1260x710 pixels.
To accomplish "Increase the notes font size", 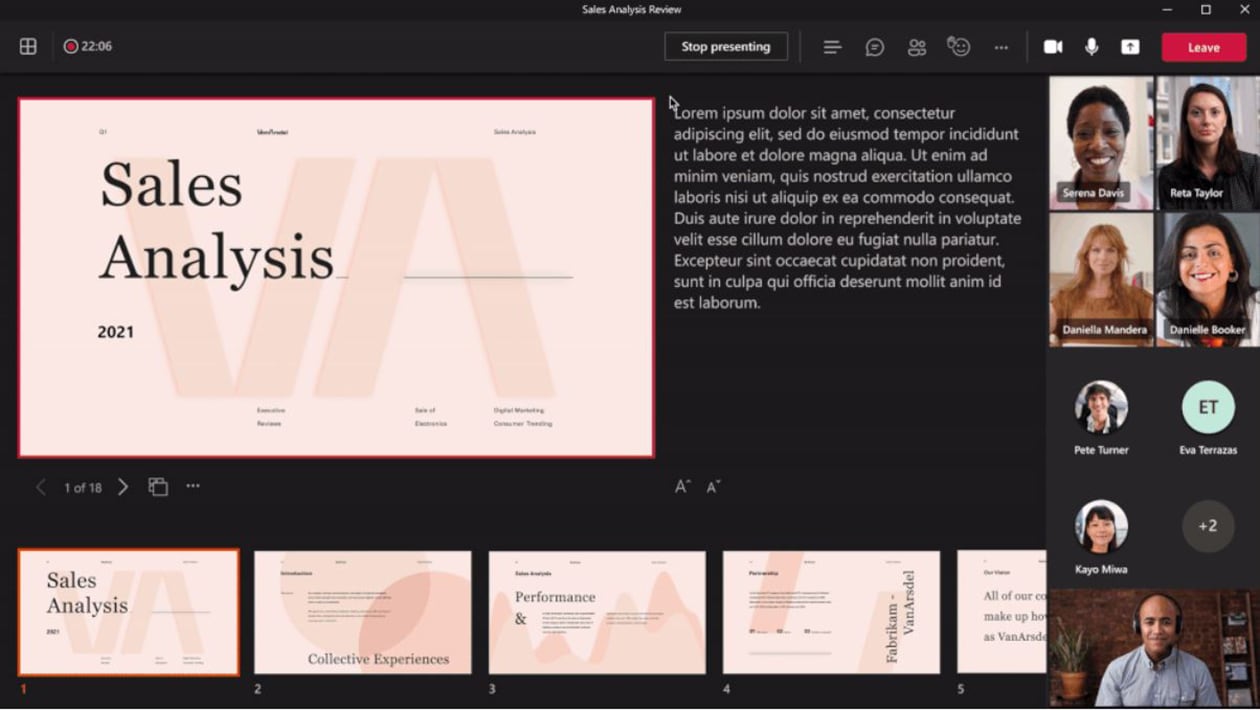I will pos(683,486).
